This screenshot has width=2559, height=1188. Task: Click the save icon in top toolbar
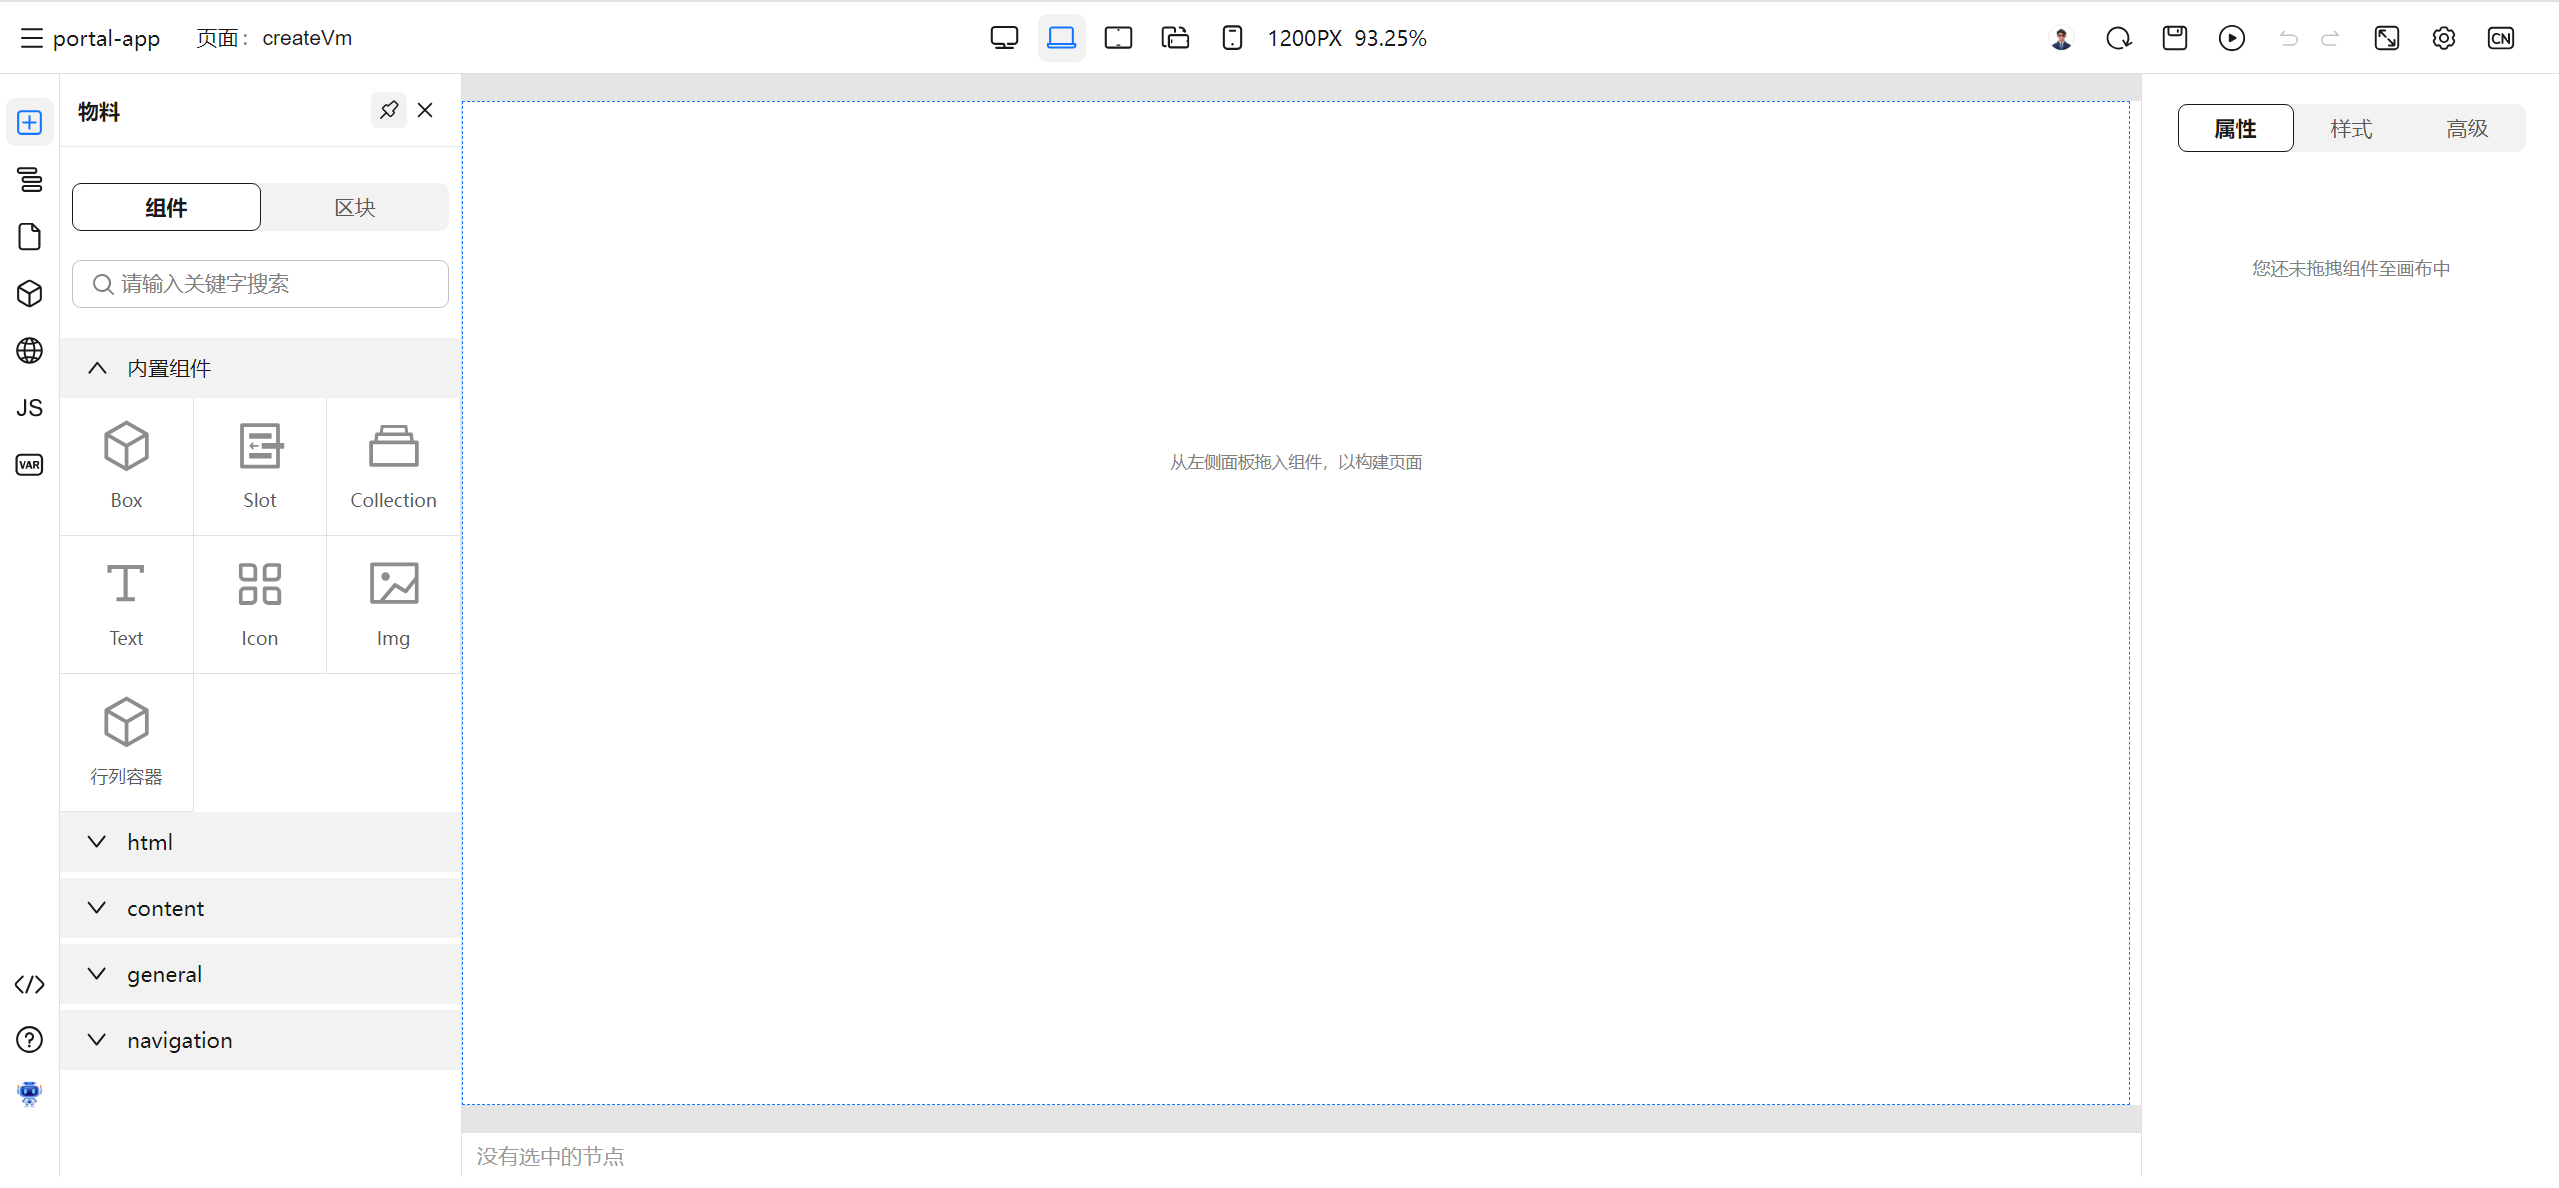tap(2174, 38)
